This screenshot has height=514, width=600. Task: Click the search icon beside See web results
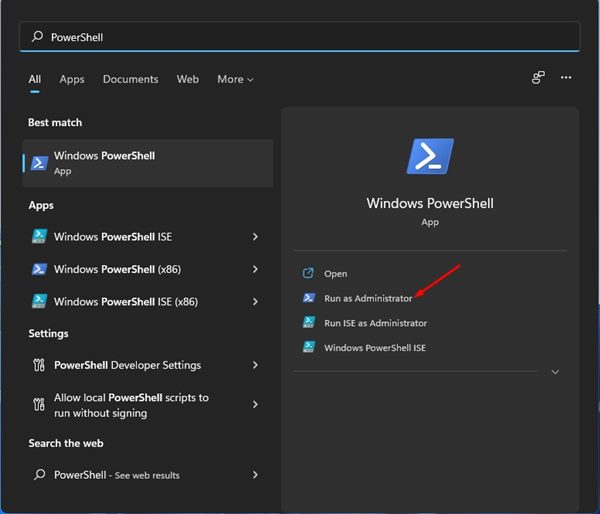pyautogui.click(x=39, y=475)
